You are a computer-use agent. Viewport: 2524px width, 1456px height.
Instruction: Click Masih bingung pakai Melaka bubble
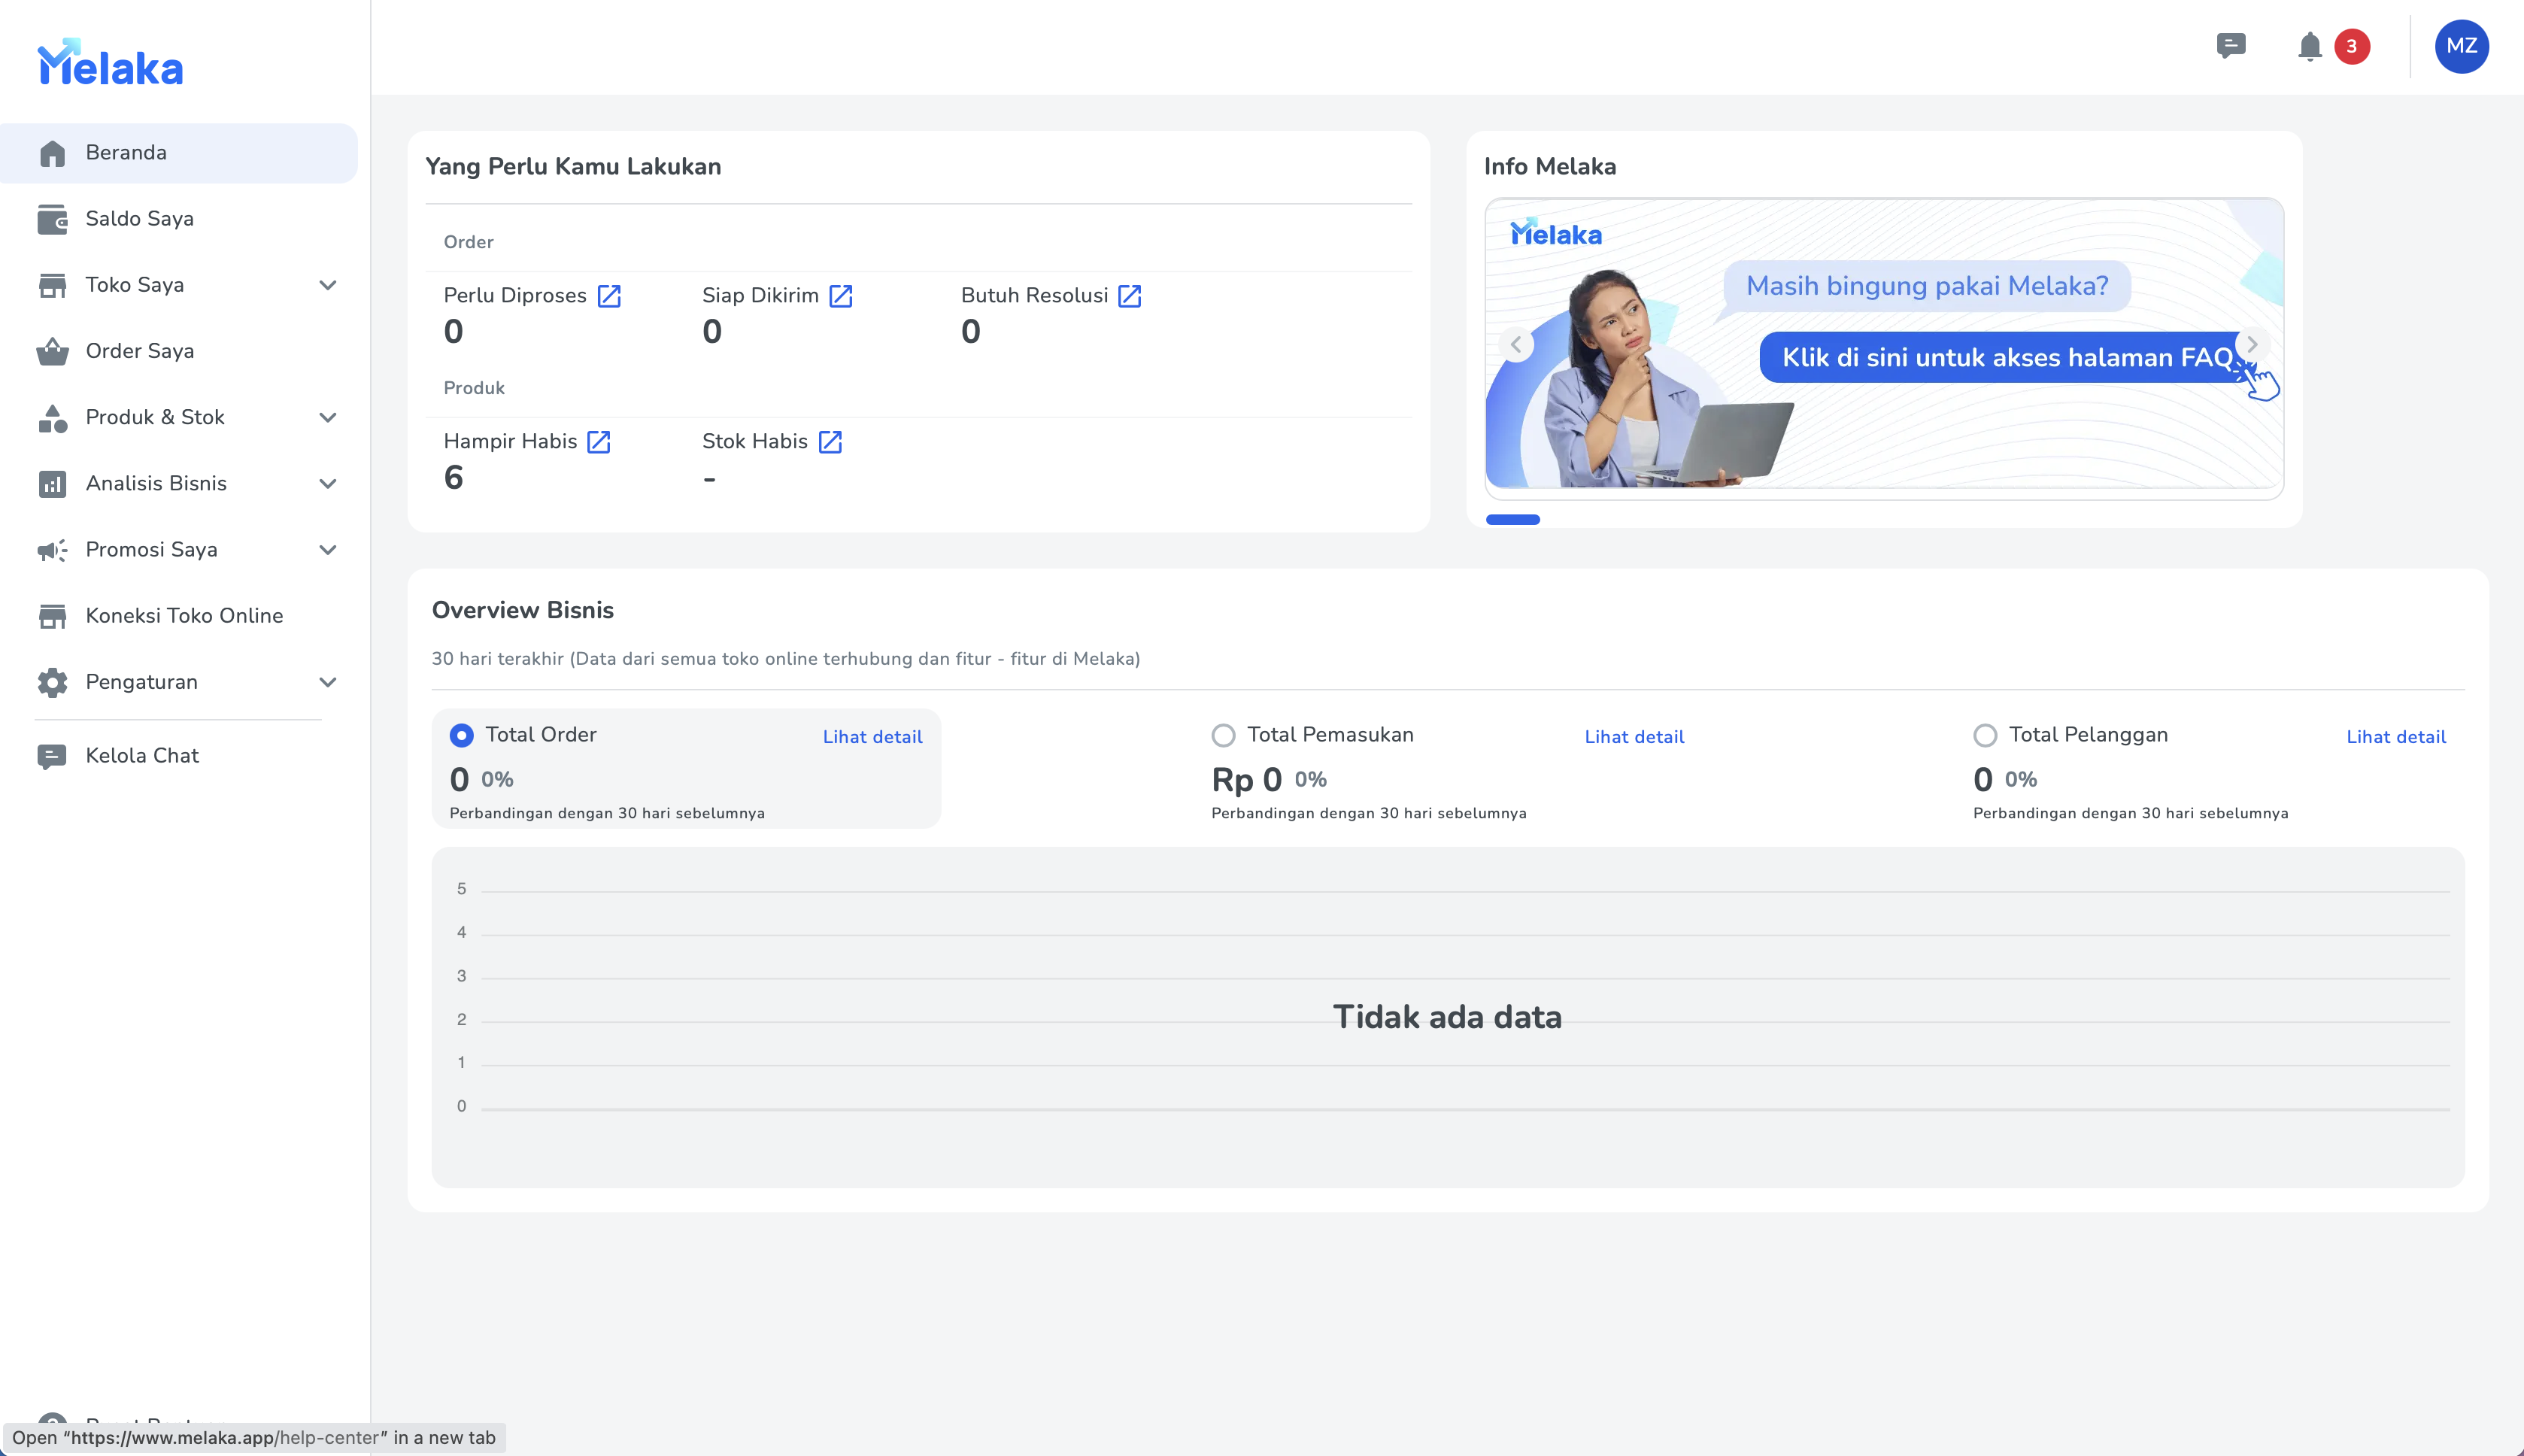1927,286
